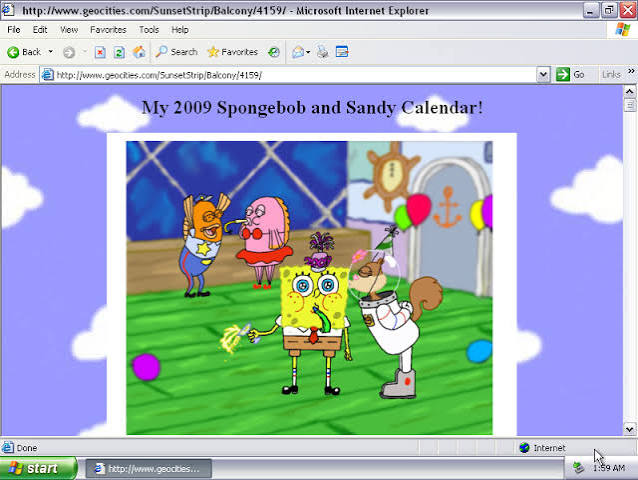This screenshot has height=480, width=638.
Task: Stop loading the page
Action: (x=100, y=52)
